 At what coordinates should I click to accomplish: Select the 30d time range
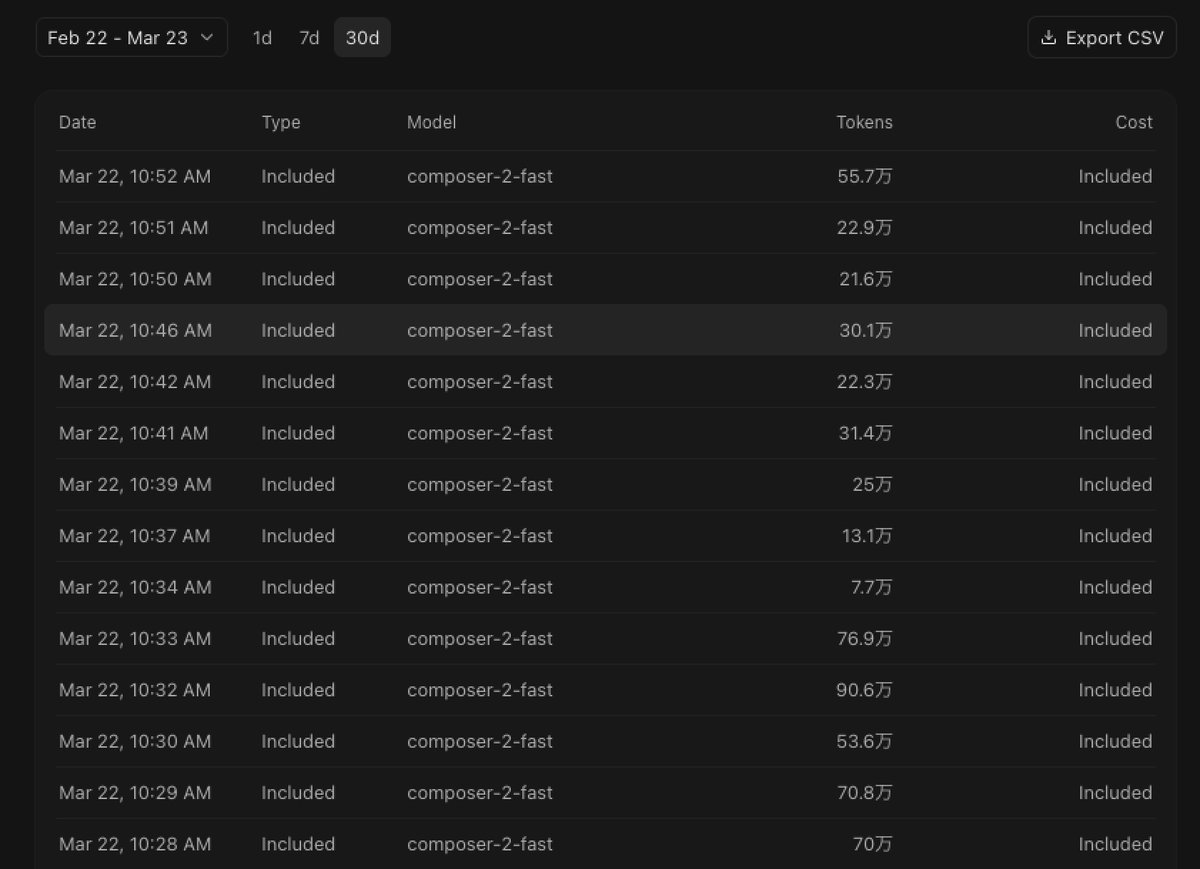362,38
